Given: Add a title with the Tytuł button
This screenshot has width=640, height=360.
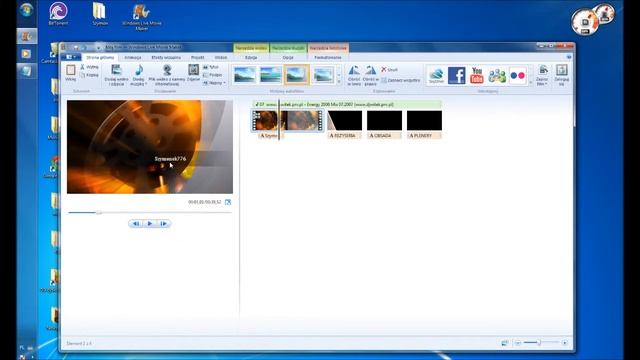Looking at the screenshot, I should [211, 67].
